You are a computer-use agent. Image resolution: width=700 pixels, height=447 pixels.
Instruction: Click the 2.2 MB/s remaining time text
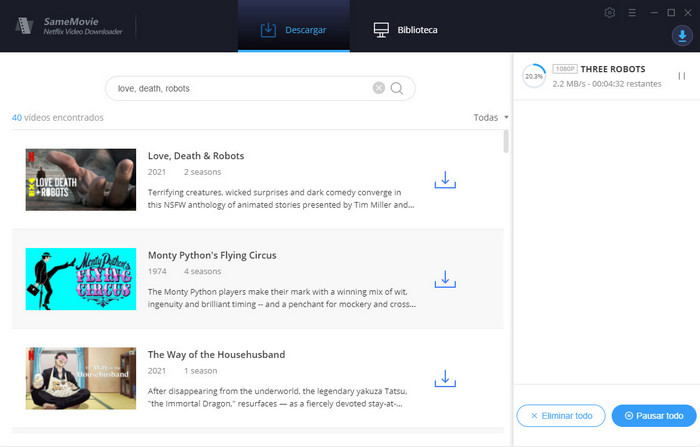coord(607,84)
